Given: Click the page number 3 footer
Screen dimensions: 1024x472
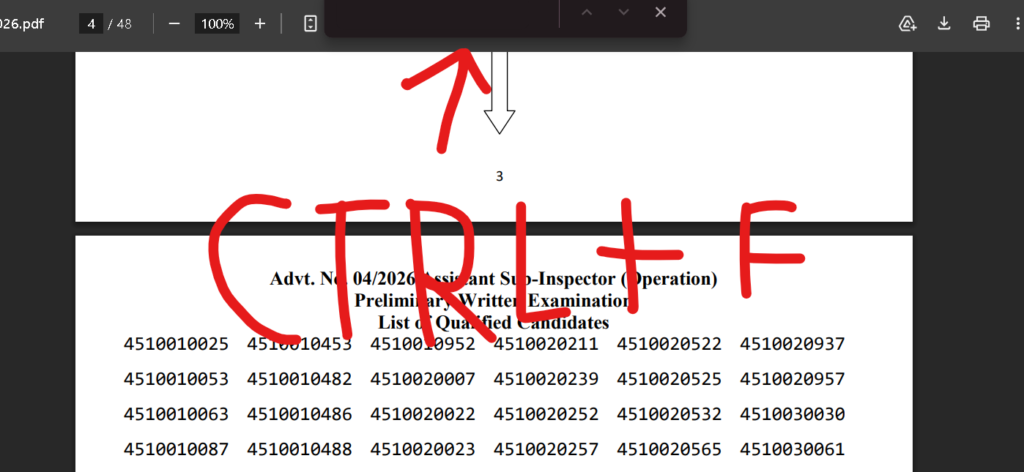Looking at the screenshot, I should point(500,176).
